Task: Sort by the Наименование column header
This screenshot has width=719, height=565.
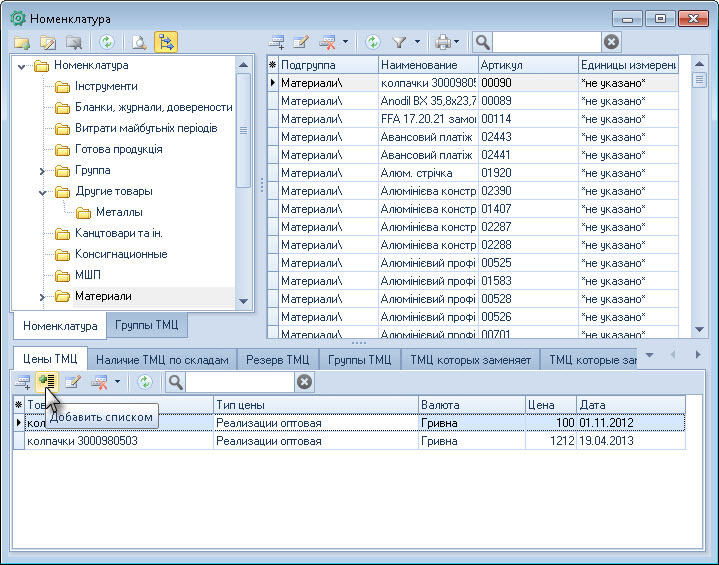Action: coord(428,65)
